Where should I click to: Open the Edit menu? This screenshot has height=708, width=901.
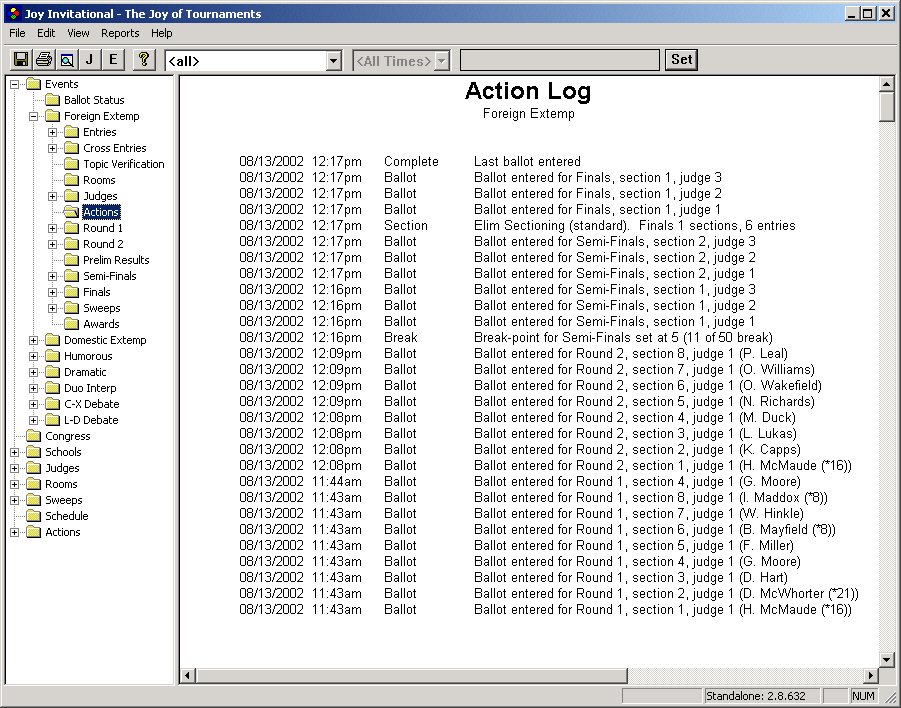click(x=46, y=33)
